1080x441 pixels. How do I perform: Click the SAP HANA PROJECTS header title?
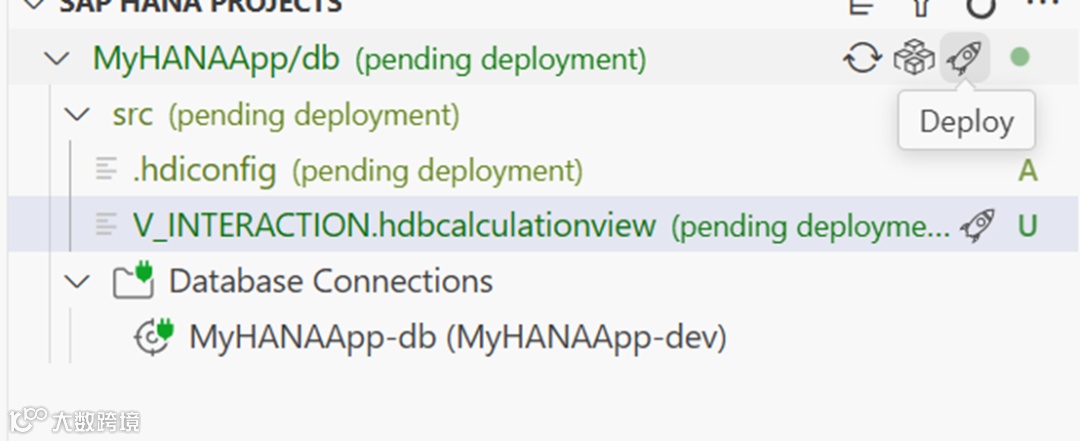coord(200,6)
